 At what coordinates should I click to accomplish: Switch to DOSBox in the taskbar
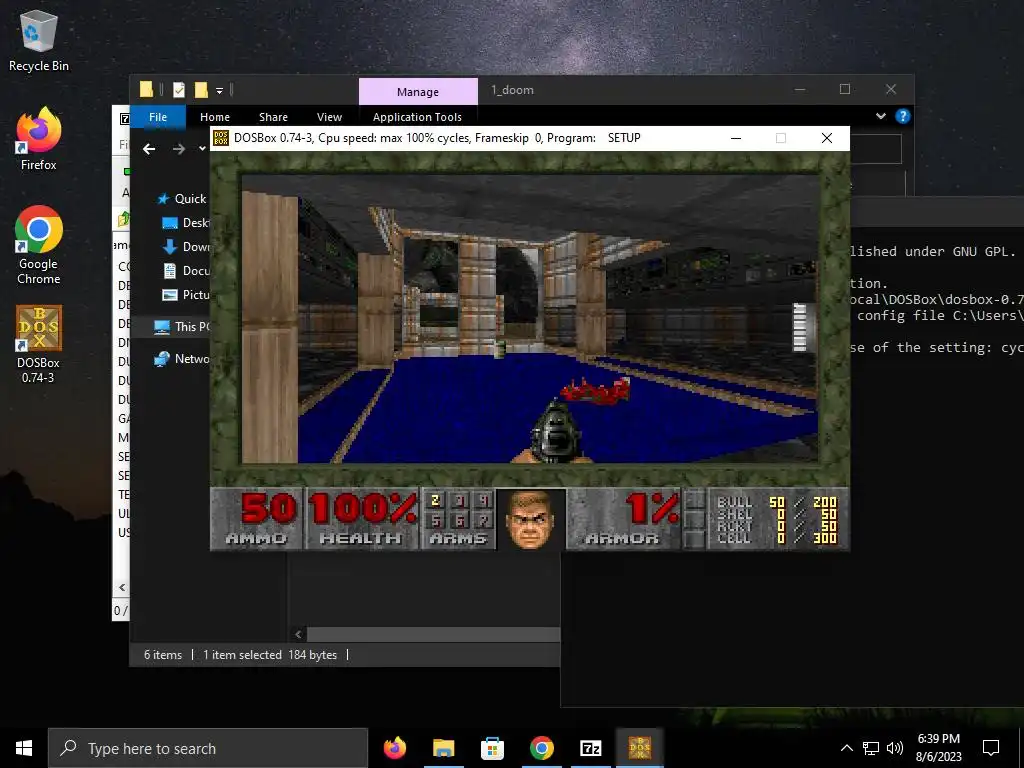point(639,748)
